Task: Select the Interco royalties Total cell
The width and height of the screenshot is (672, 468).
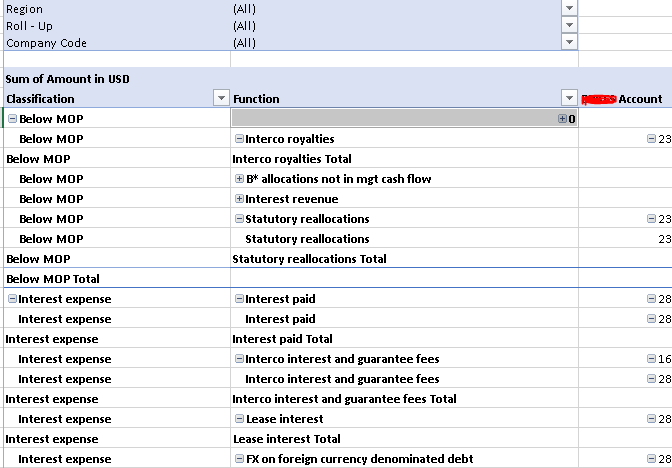Action: [292, 159]
